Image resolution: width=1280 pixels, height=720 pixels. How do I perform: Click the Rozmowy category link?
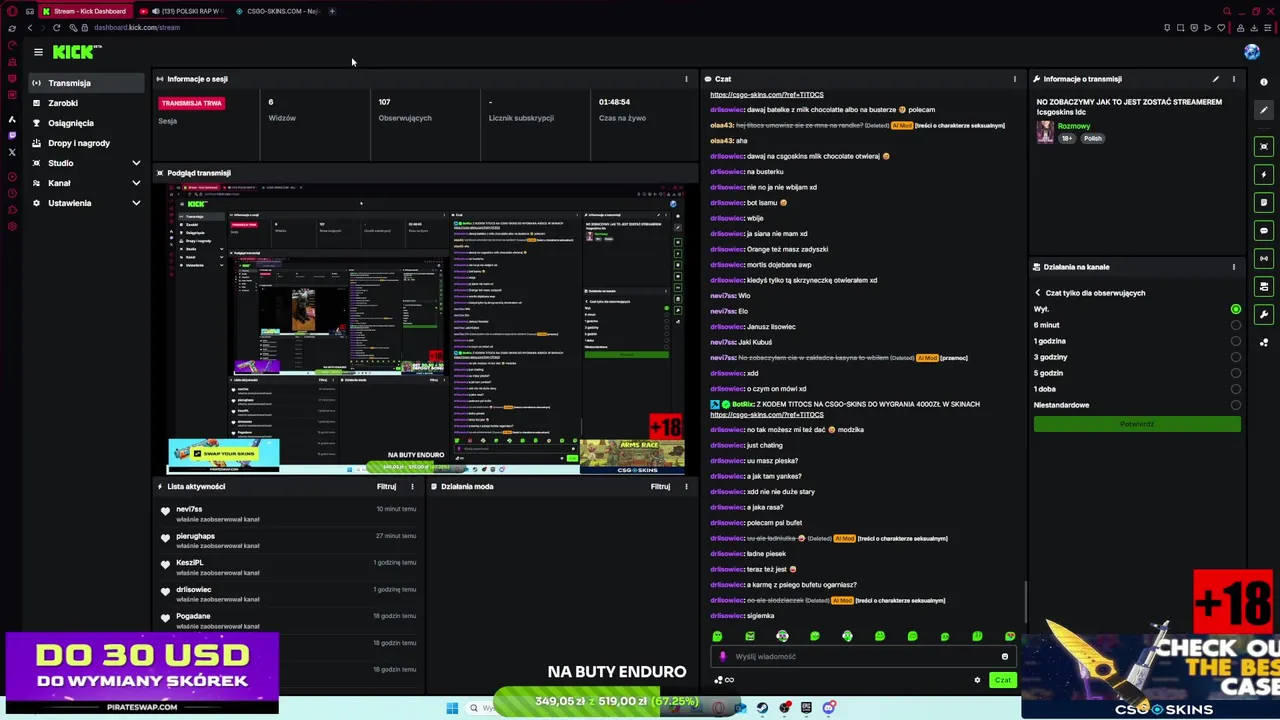(x=1074, y=126)
